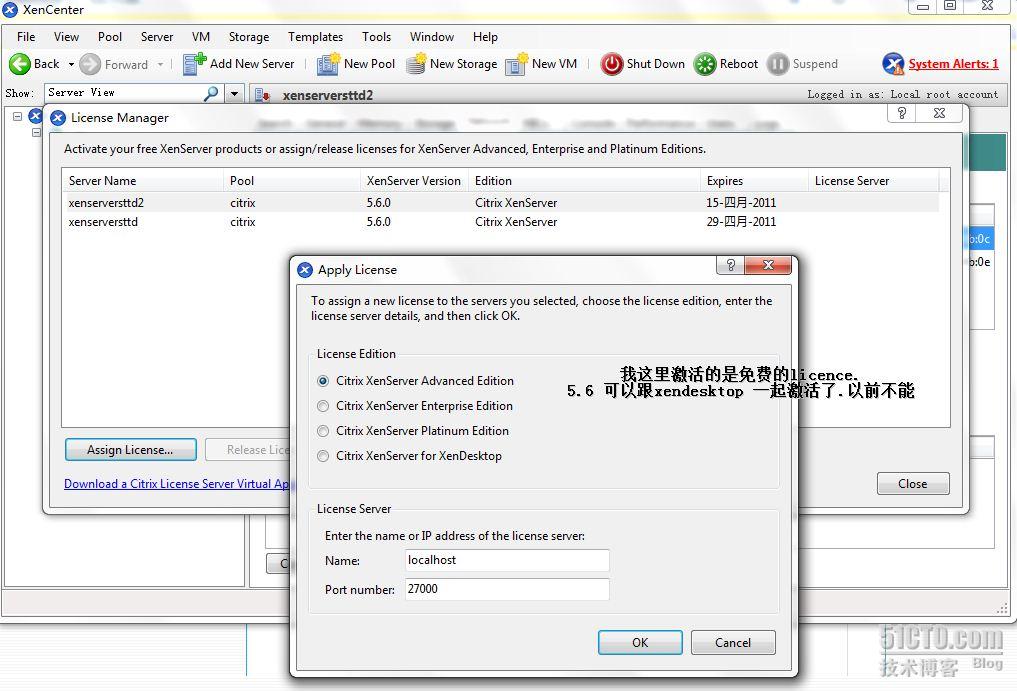The image size is (1017, 691).
Task: Click the search magnifier icon
Action: 211,93
